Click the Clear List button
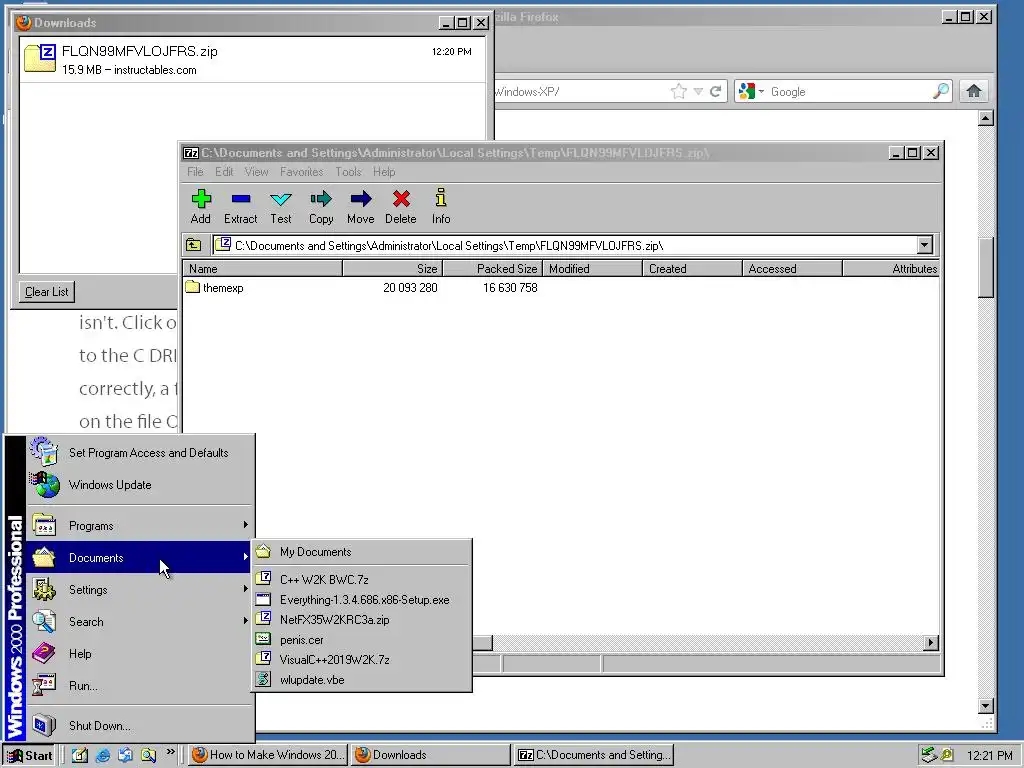1024x768 pixels. (x=46, y=292)
